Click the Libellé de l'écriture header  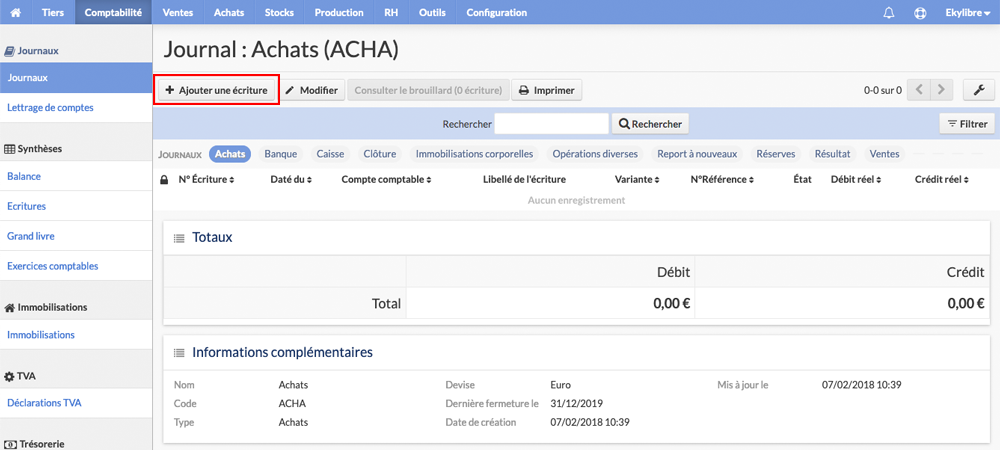click(524, 180)
